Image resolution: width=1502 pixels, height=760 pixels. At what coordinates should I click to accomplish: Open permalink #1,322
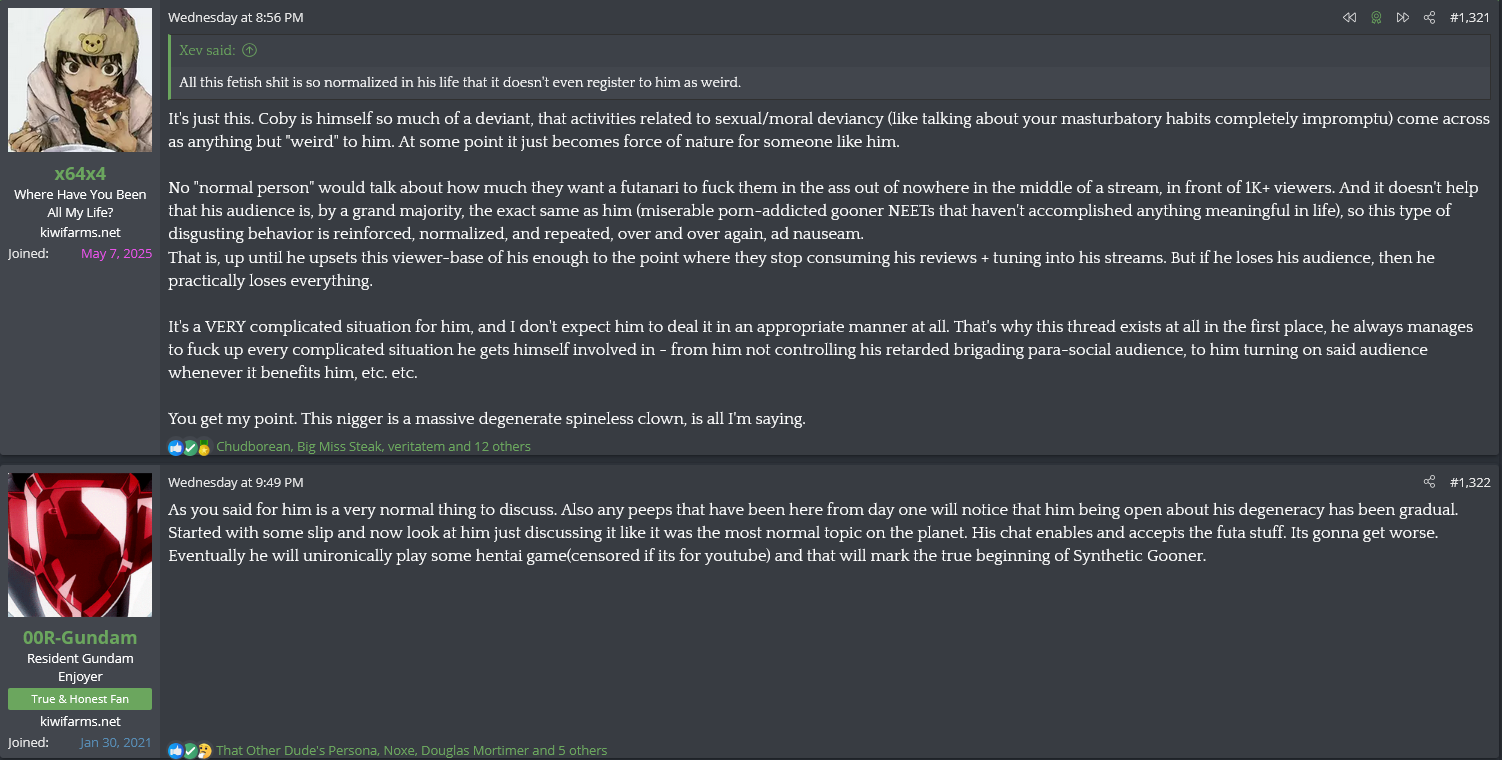point(1469,482)
